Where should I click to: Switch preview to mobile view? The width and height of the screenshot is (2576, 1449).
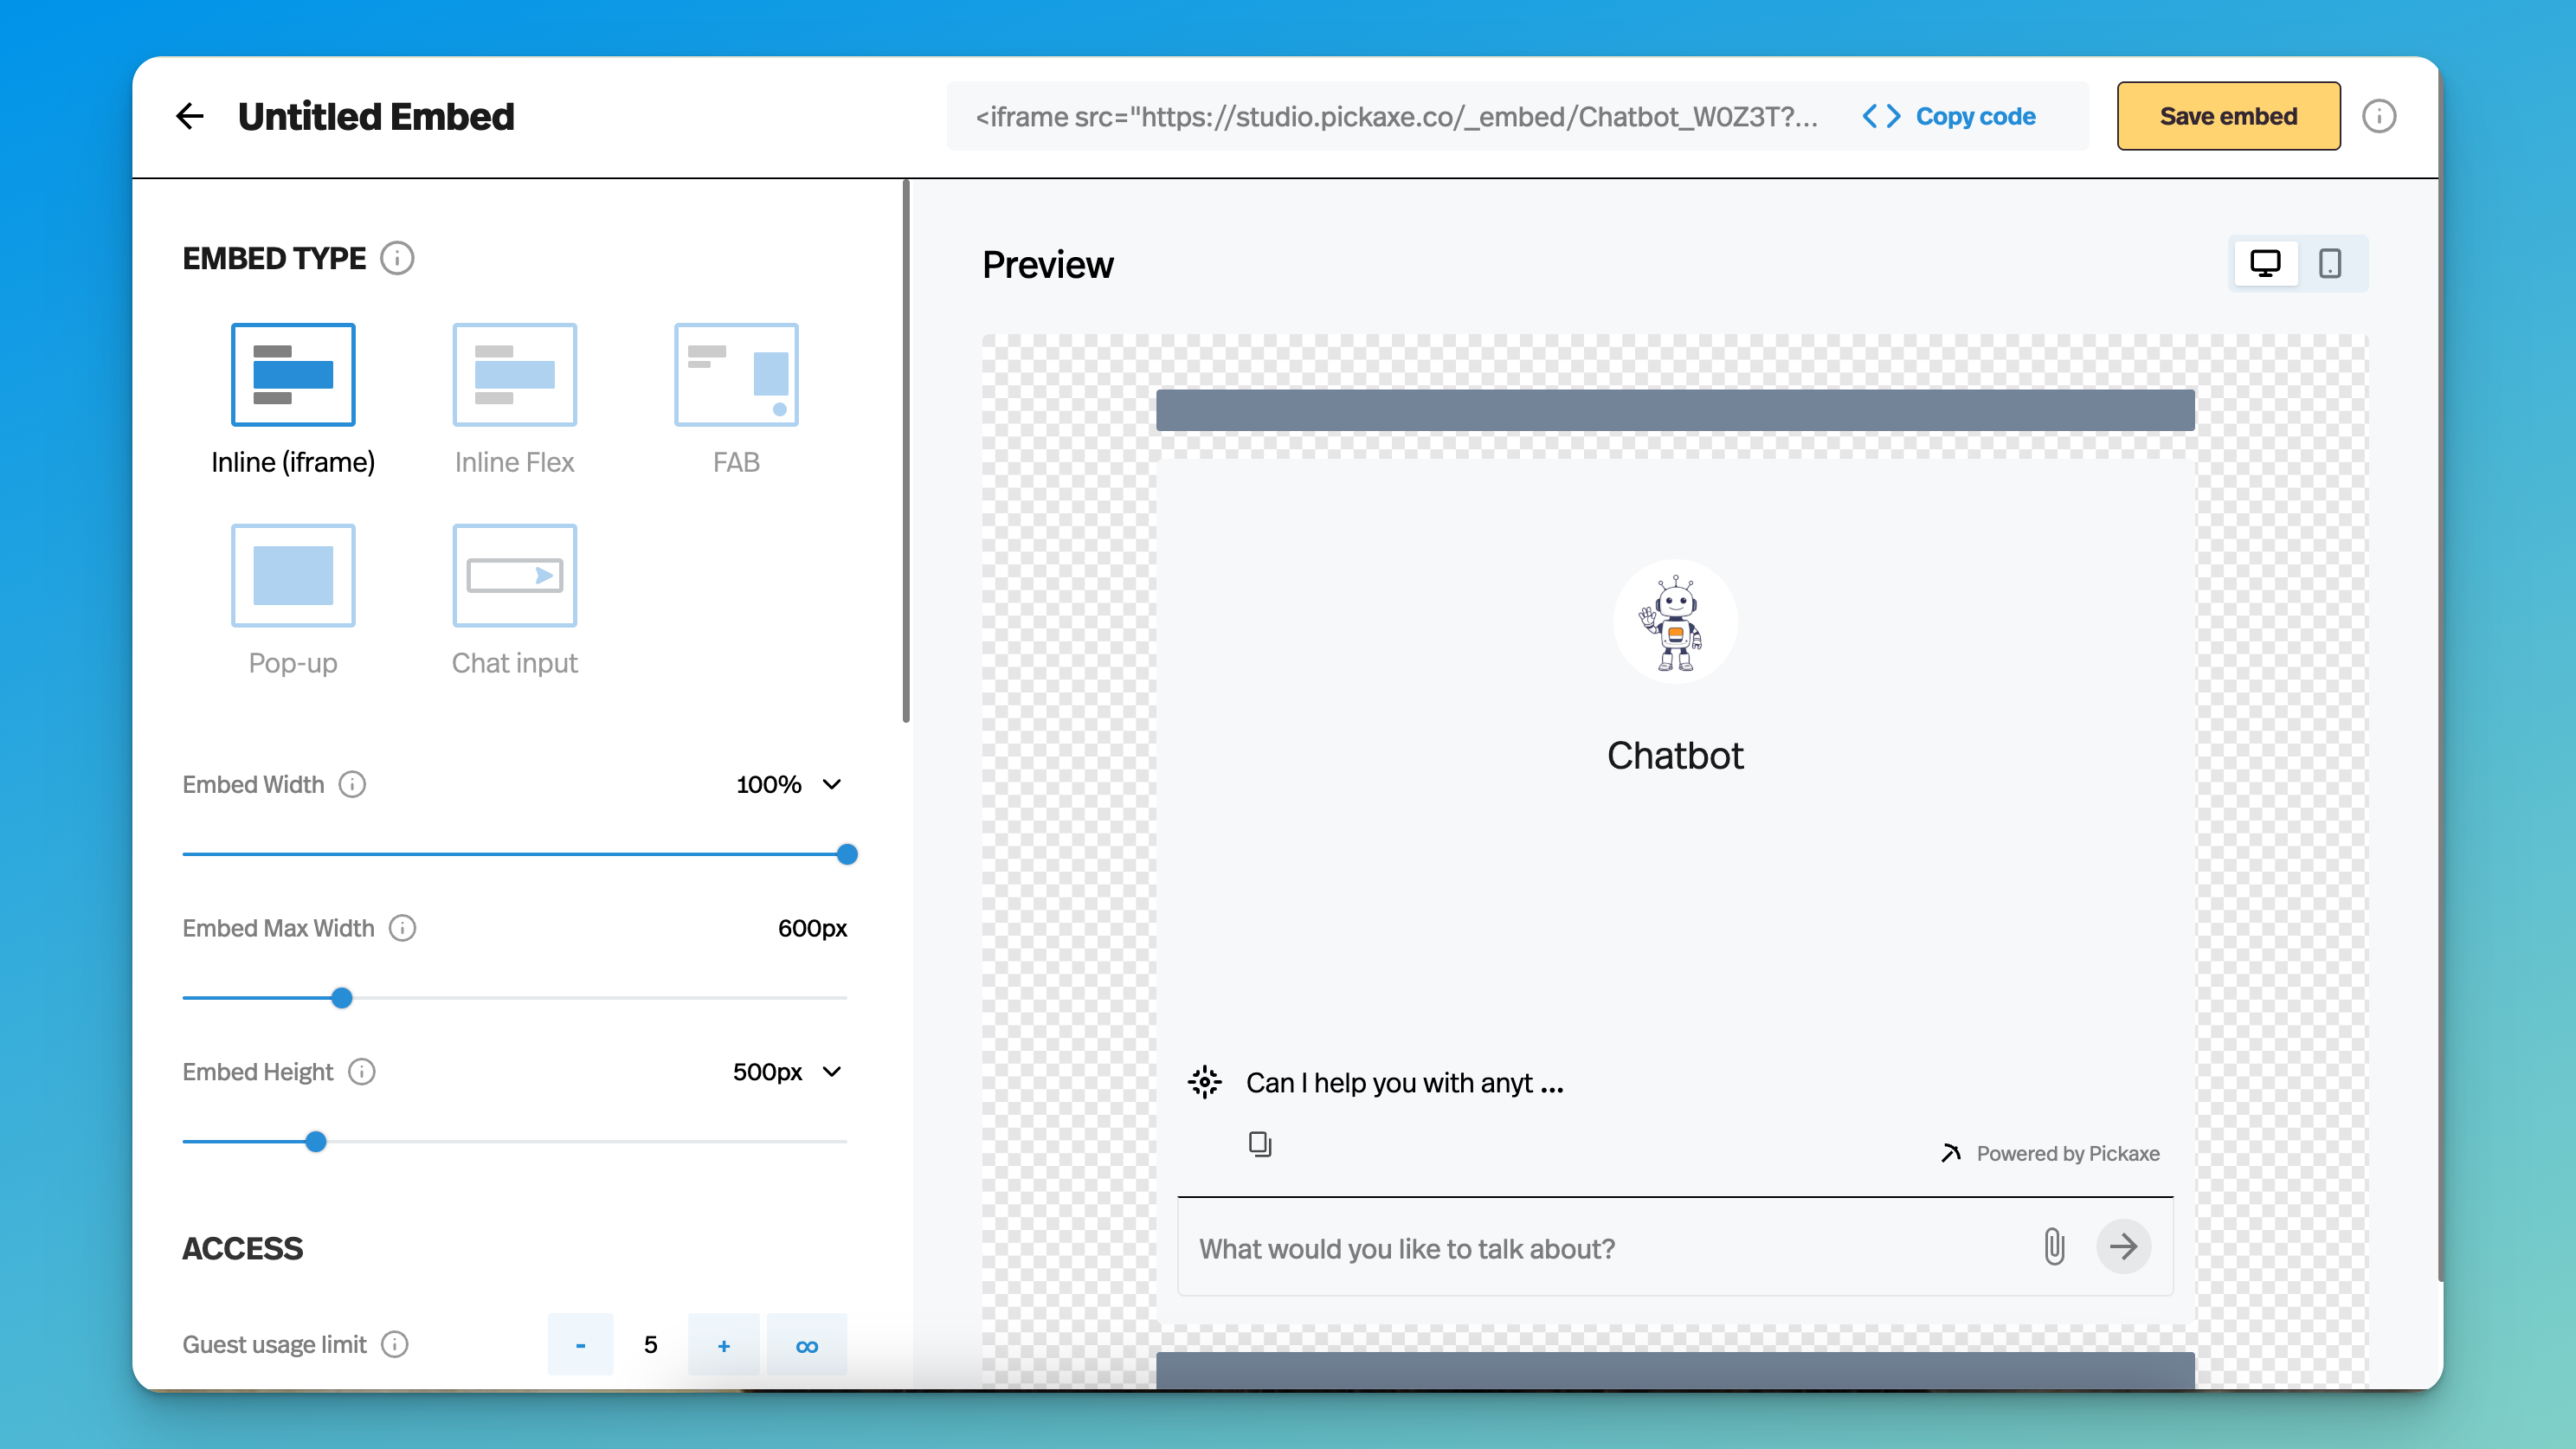pyautogui.click(x=2331, y=262)
